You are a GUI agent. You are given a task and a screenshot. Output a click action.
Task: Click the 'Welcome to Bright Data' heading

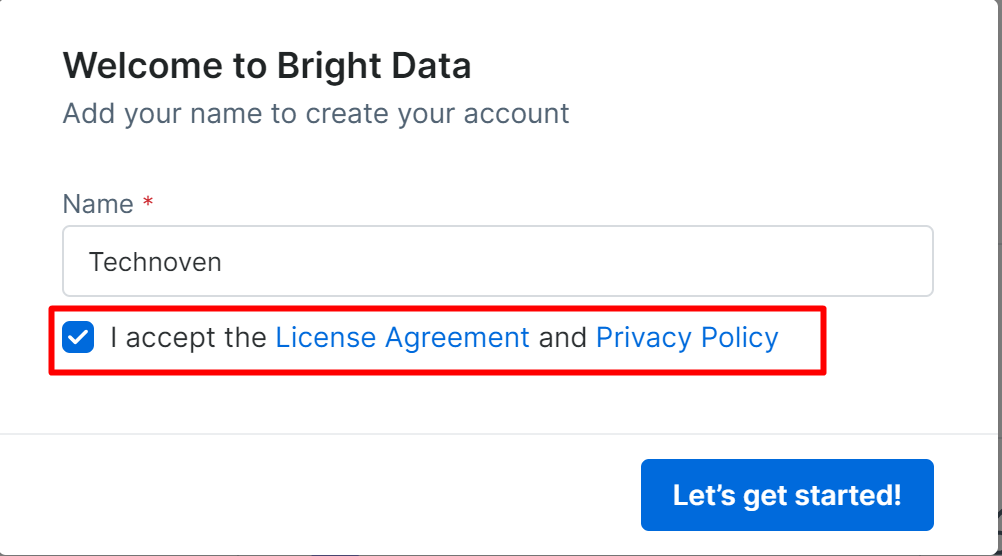267,67
